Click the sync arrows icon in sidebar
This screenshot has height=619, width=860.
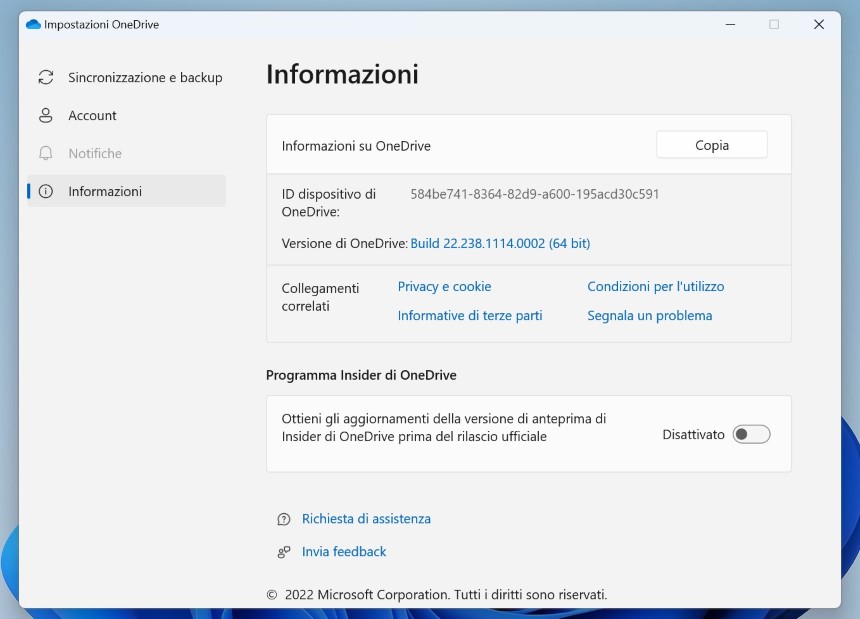(x=46, y=77)
